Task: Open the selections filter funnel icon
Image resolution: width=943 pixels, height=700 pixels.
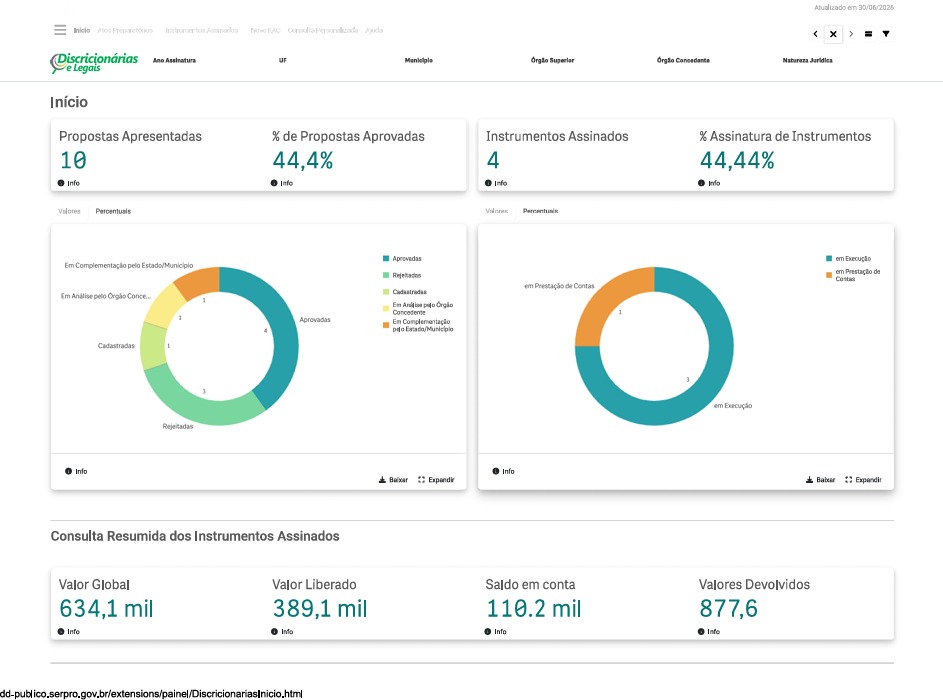Action: [x=886, y=34]
